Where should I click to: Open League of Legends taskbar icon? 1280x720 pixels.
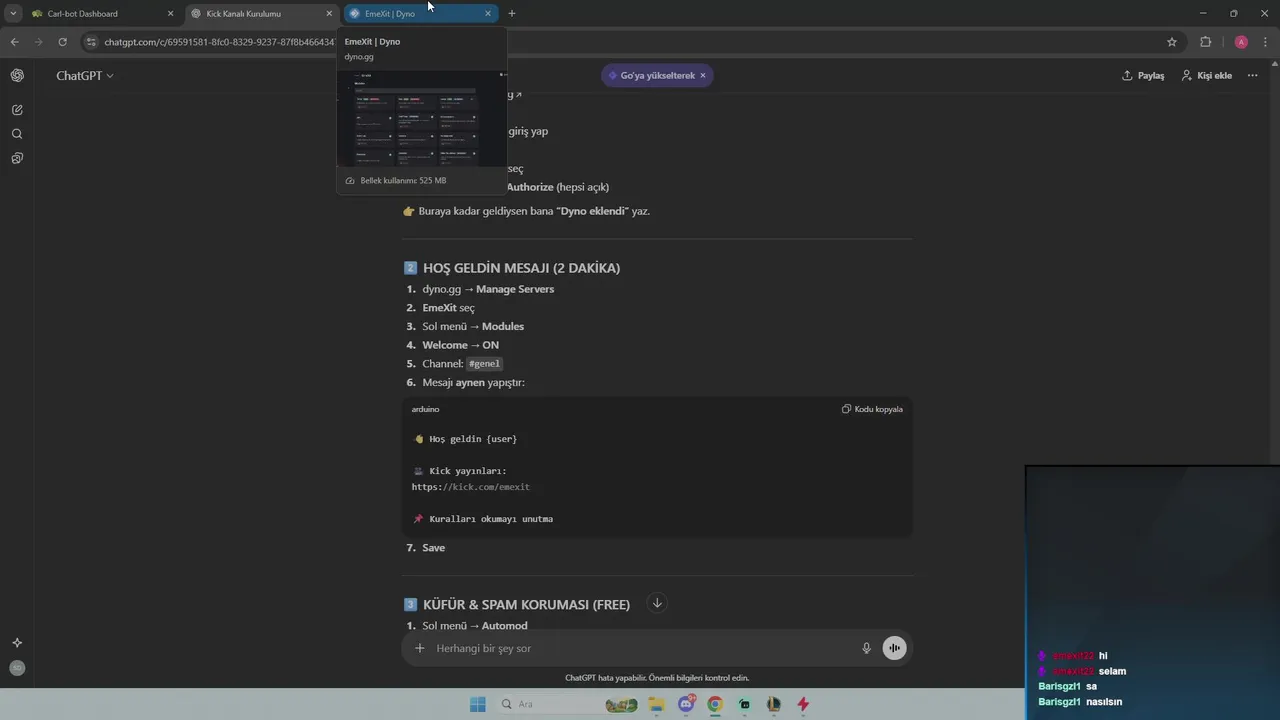pos(773,704)
